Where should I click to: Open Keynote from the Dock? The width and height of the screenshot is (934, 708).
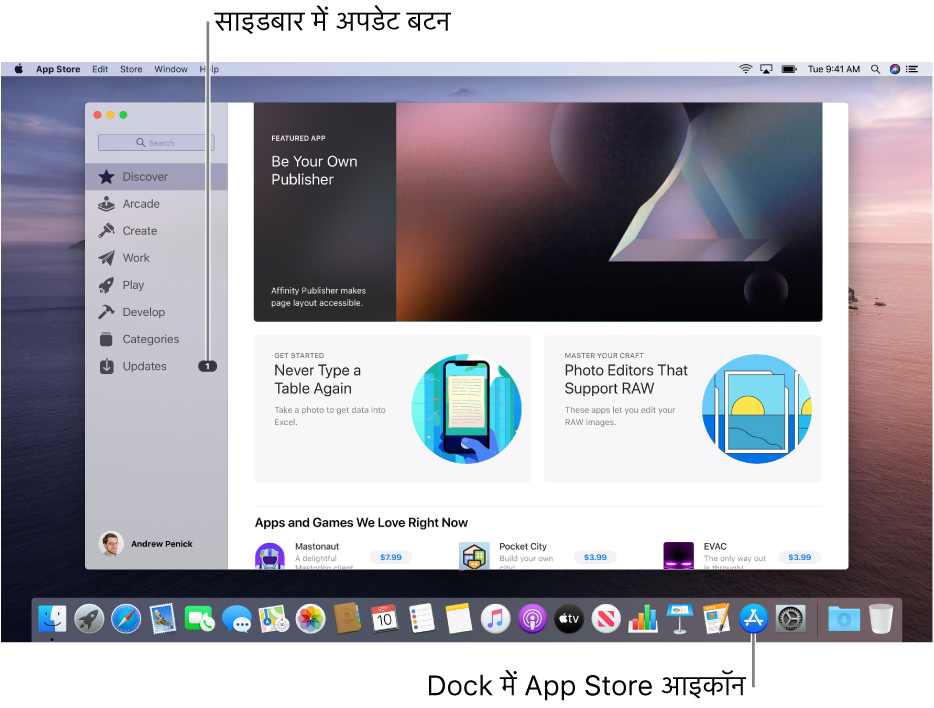pos(680,619)
